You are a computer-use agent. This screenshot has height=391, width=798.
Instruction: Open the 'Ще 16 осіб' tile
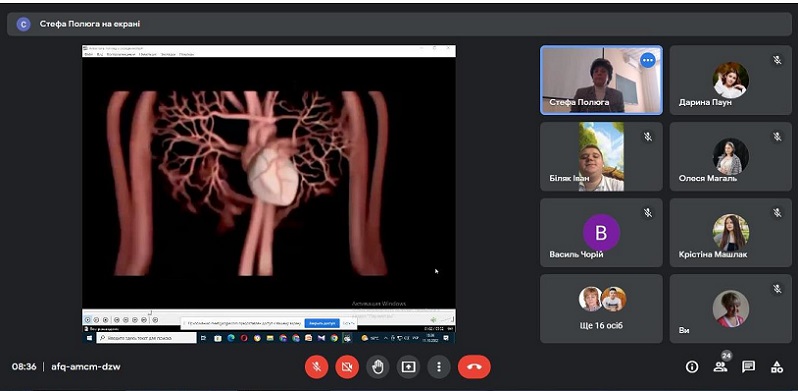(x=601, y=309)
